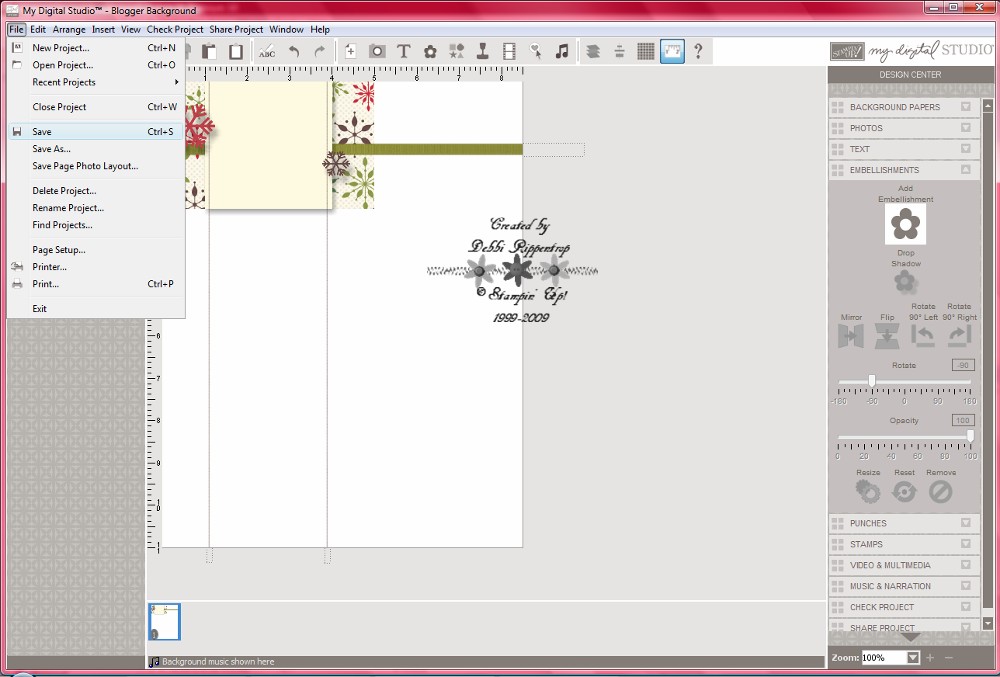This screenshot has height=677, width=1000.
Task: Click the help question mark icon
Action: [x=698, y=52]
